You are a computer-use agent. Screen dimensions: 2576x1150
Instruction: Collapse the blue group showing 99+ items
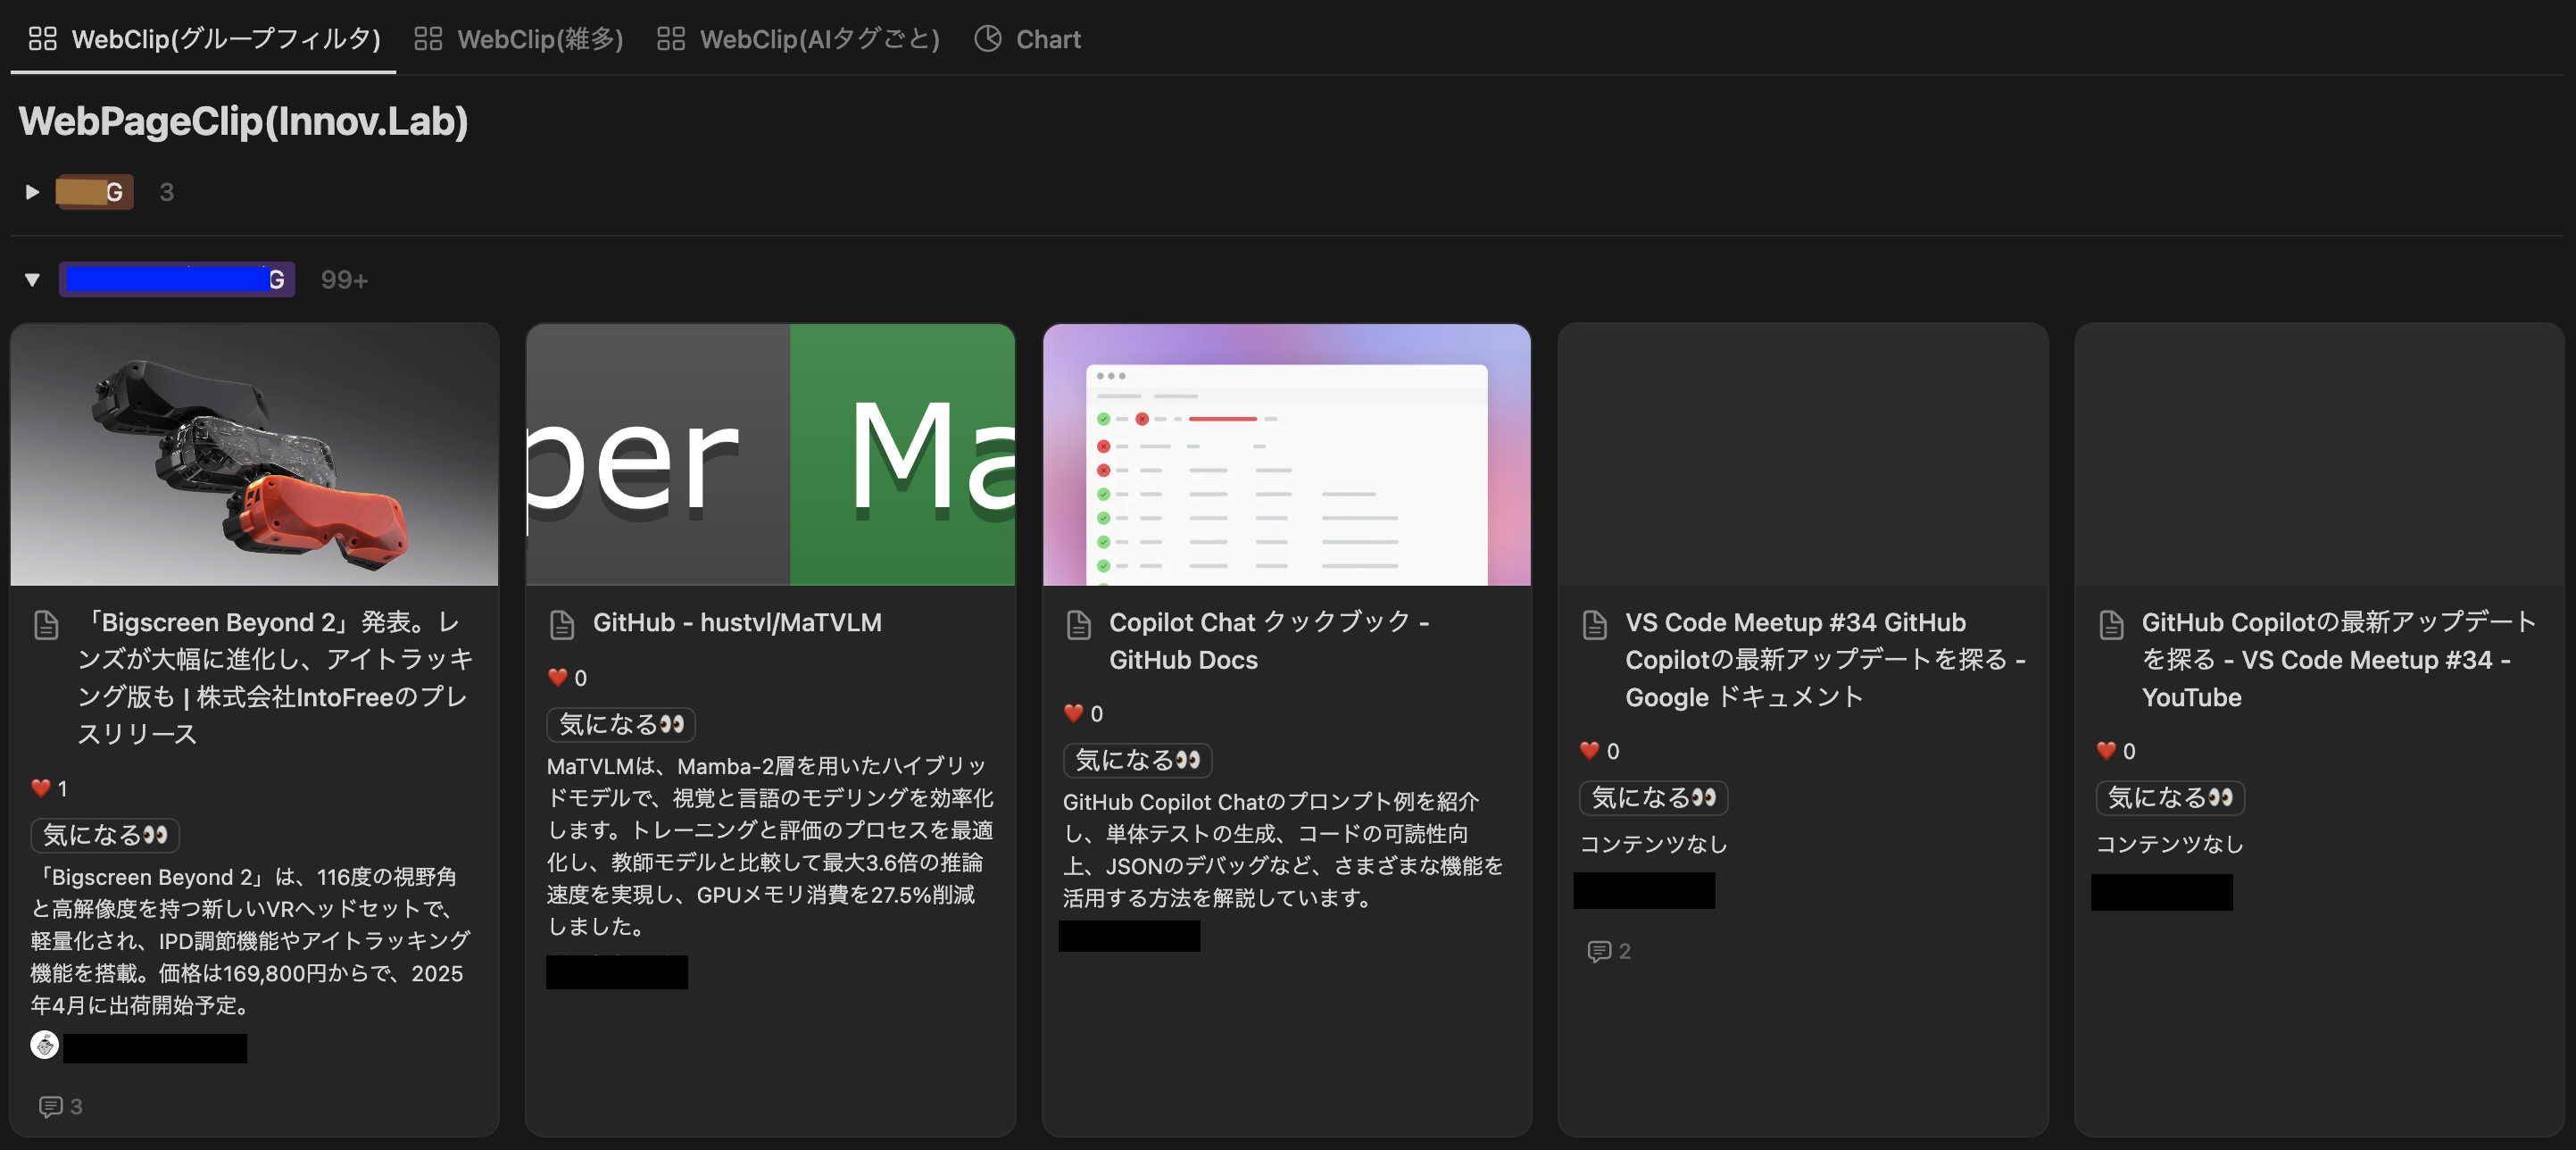[x=32, y=280]
